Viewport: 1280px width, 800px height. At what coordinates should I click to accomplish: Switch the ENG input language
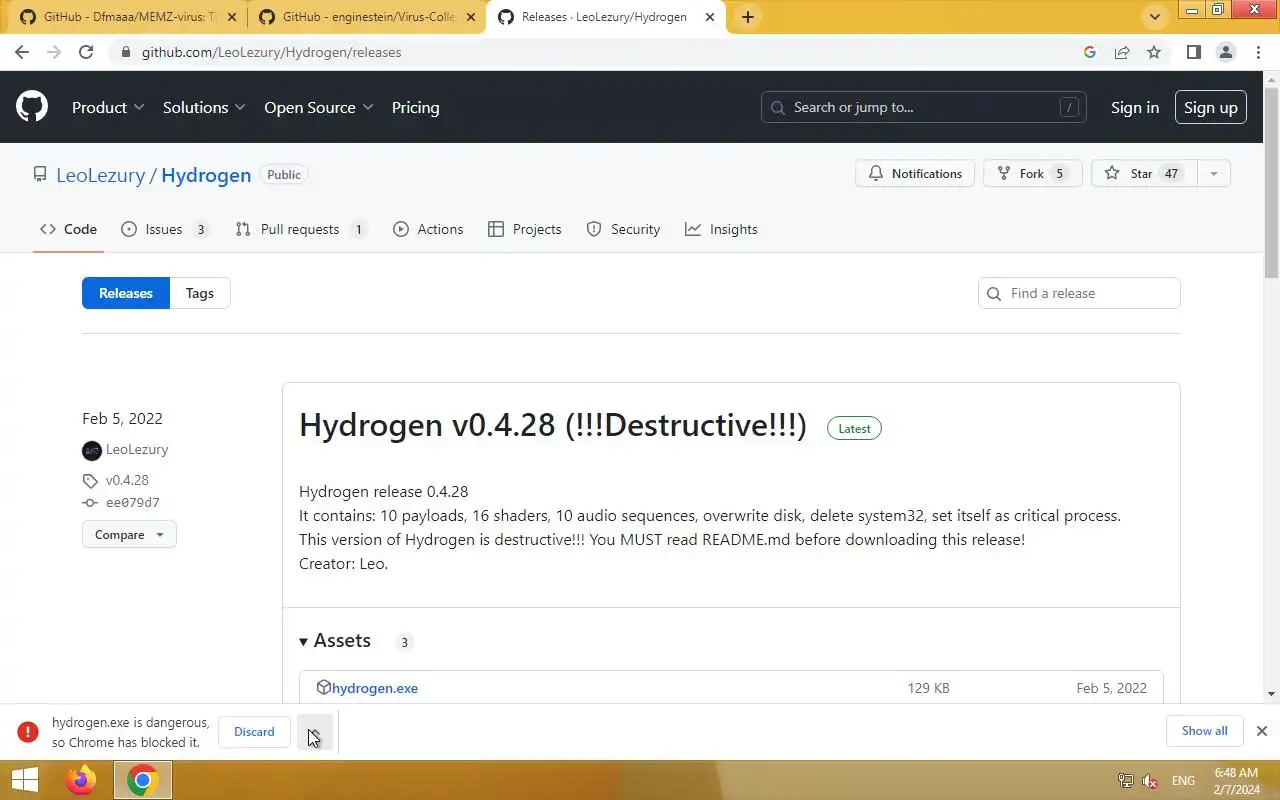1183,781
